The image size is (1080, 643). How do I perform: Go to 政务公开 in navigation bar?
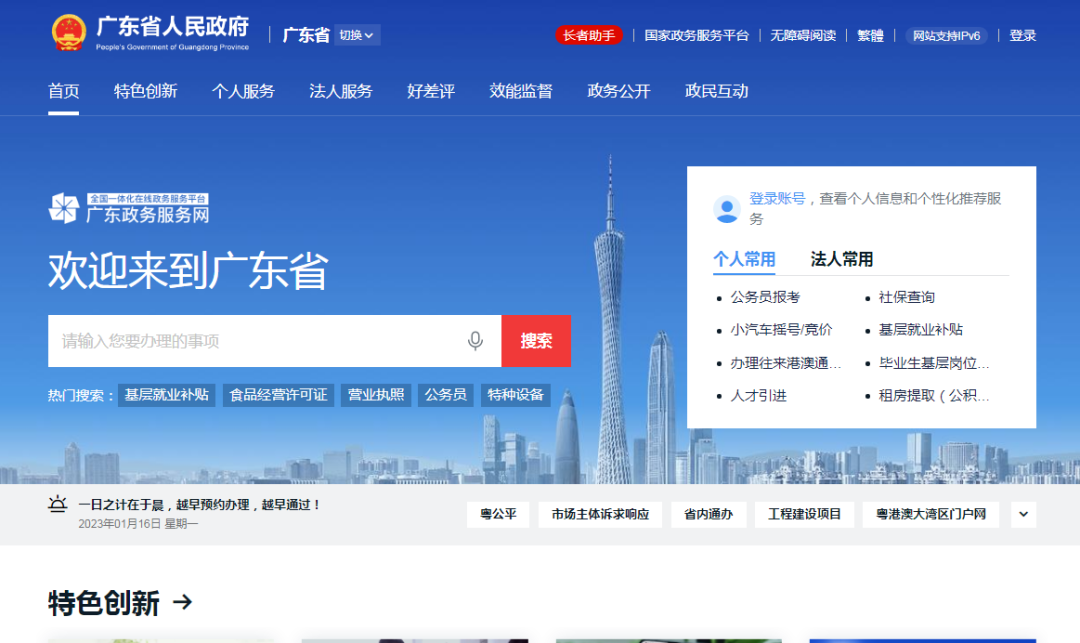click(x=618, y=91)
